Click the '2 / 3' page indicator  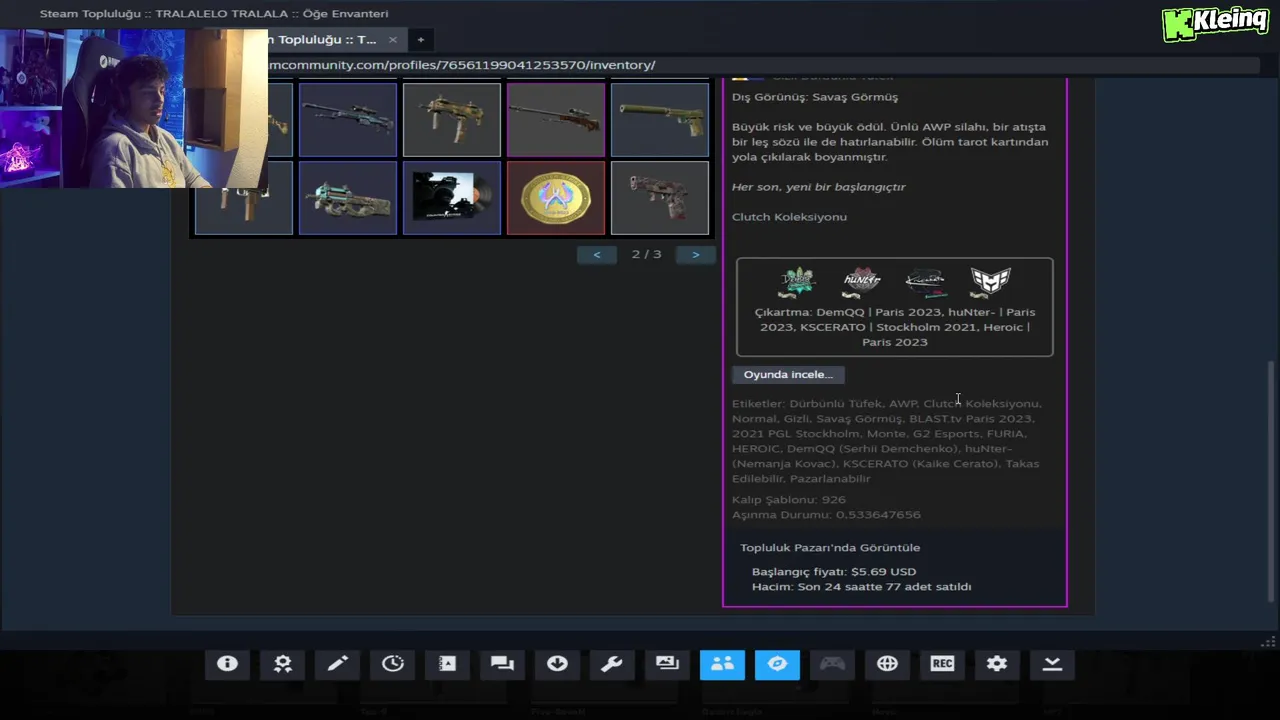(x=646, y=254)
